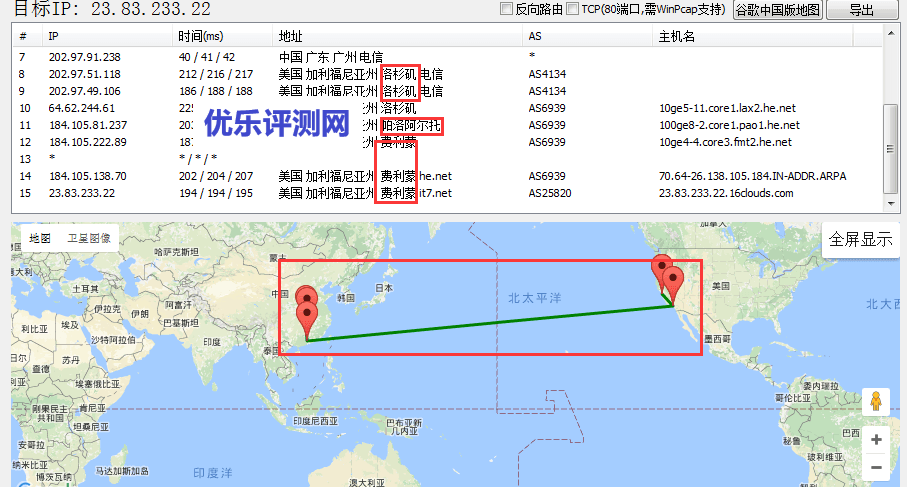Click the Street View pegman icon
Screen dimensions: 907x487
[x=876, y=401]
